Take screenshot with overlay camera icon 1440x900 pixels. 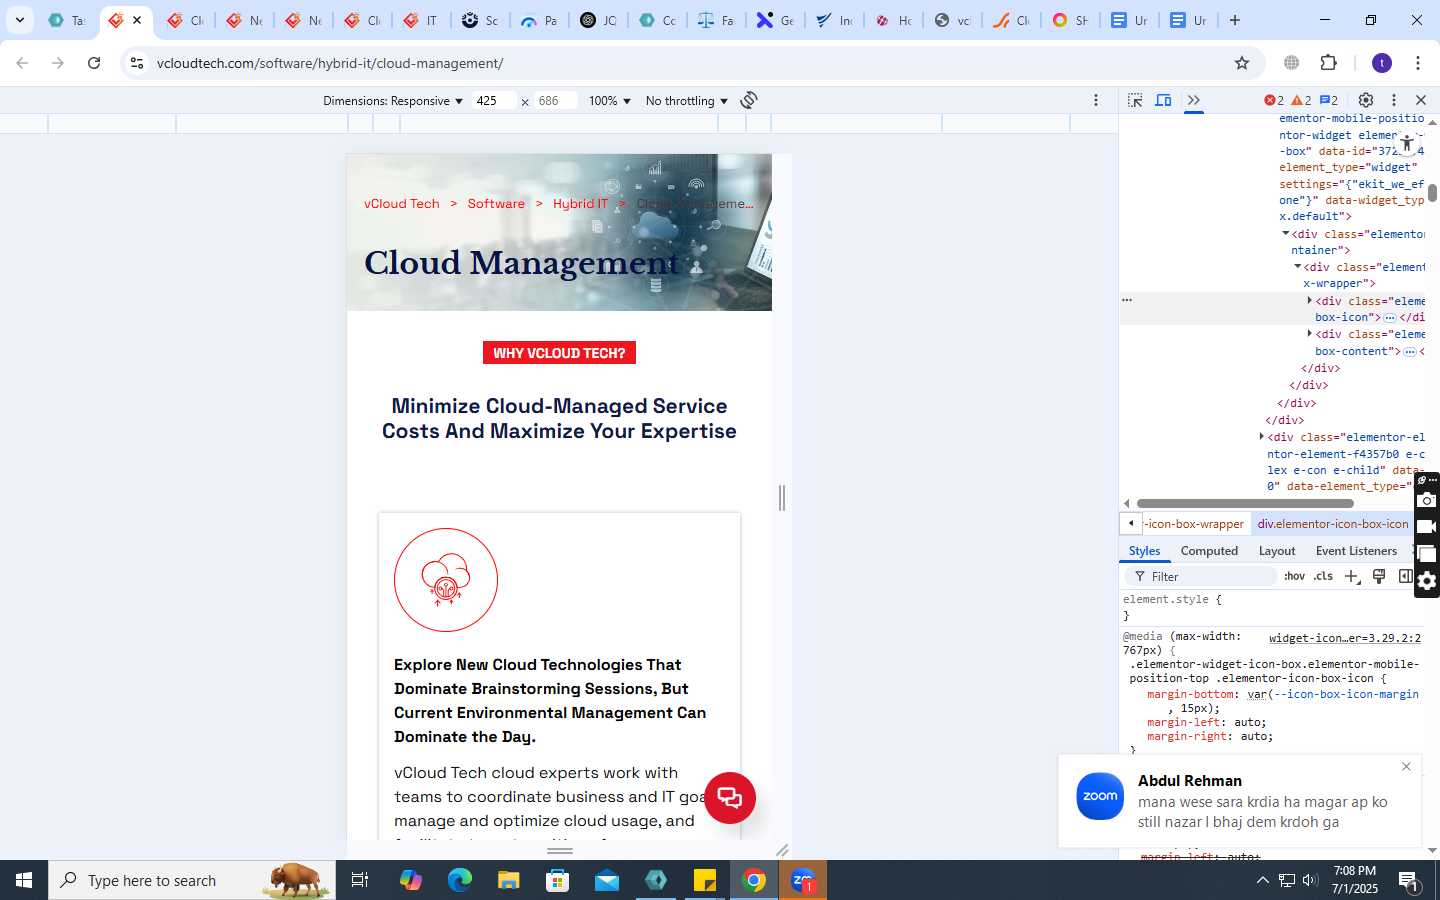[x=1427, y=500]
